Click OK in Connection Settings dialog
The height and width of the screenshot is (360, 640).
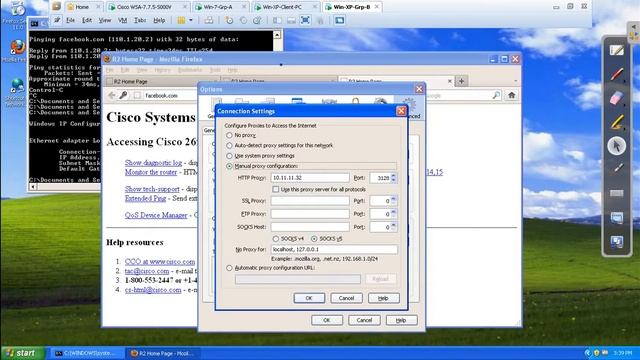click(x=309, y=298)
